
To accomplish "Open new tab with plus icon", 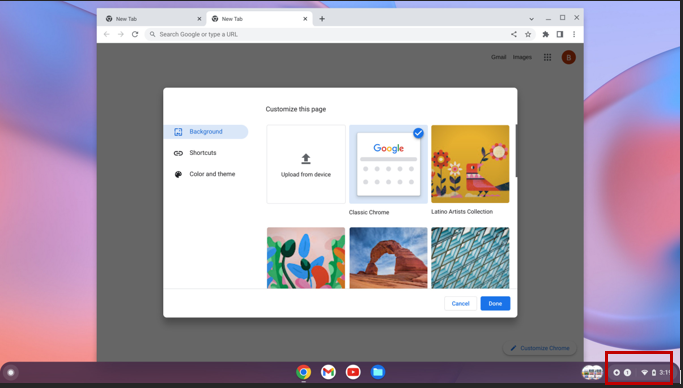I will point(322,19).
